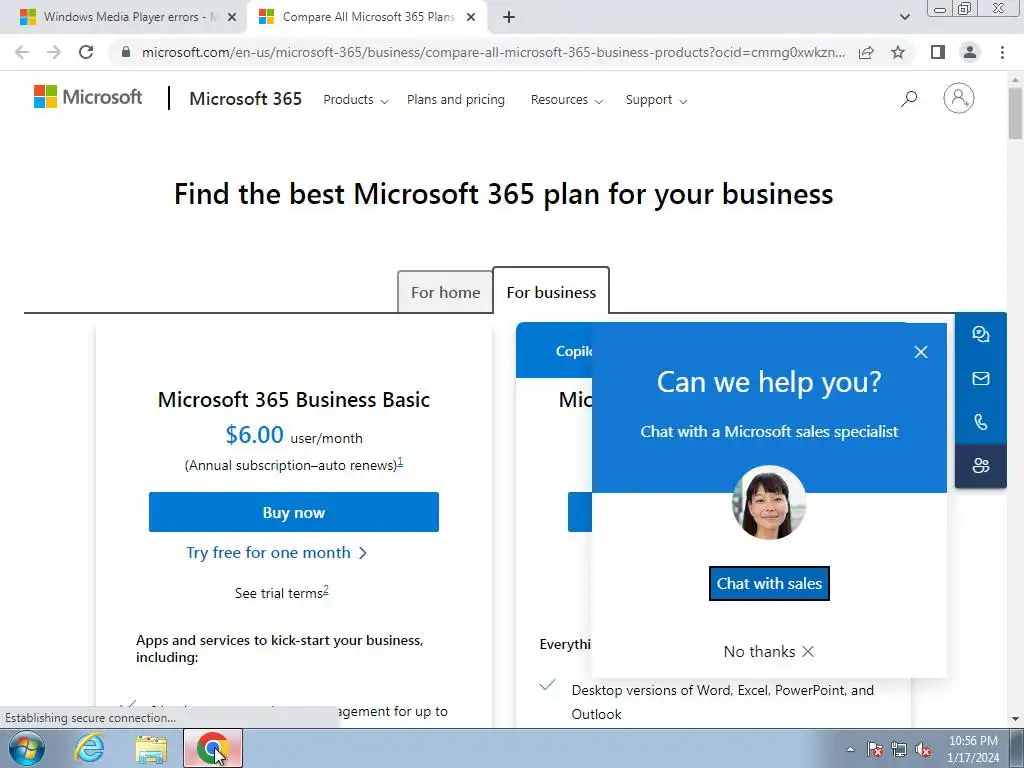Bookmark this page with star icon

[898, 52]
